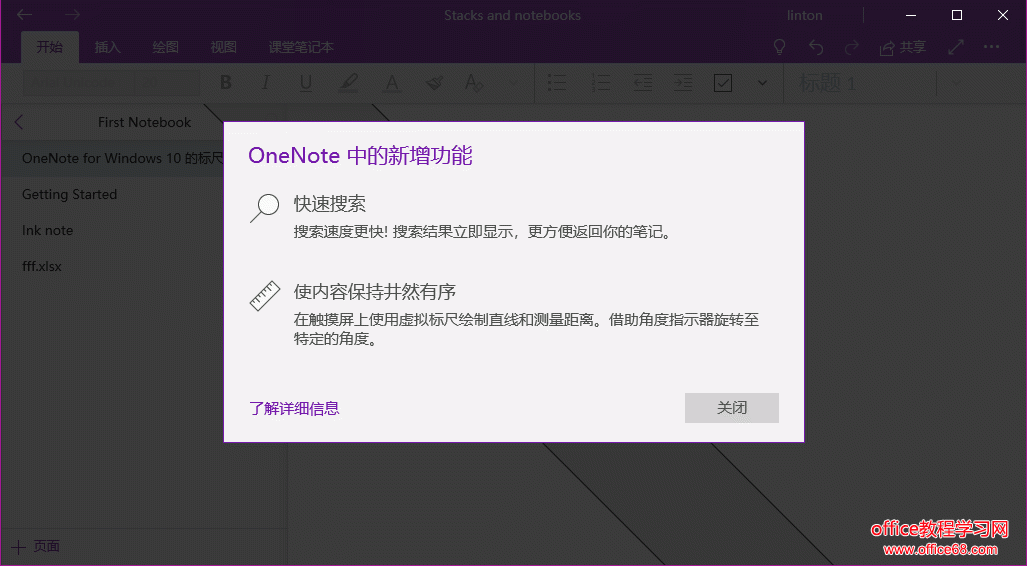This screenshot has width=1027, height=566.
Task: Click the redo arrow icon
Action: (x=851, y=47)
